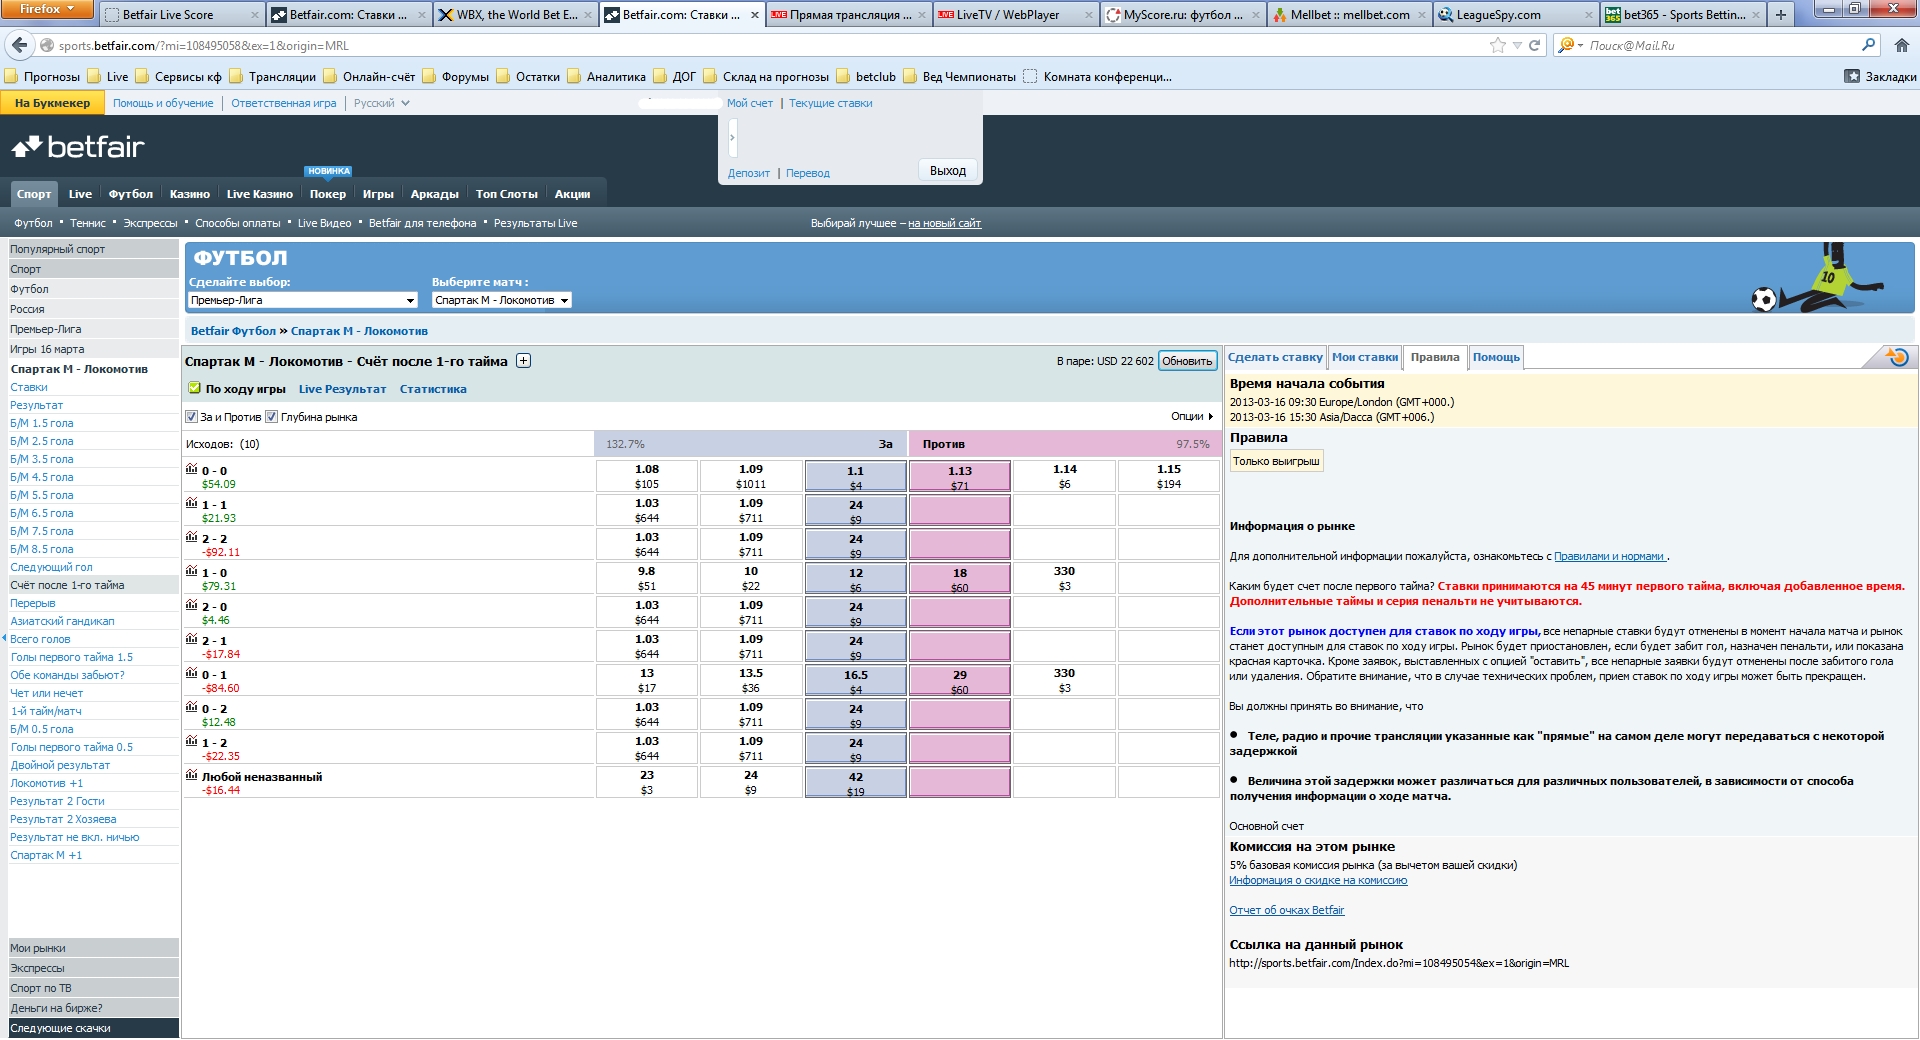The width and height of the screenshot is (1920, 1040).
Task: Open the Live Казино navigation item
Action: point(260,194)
